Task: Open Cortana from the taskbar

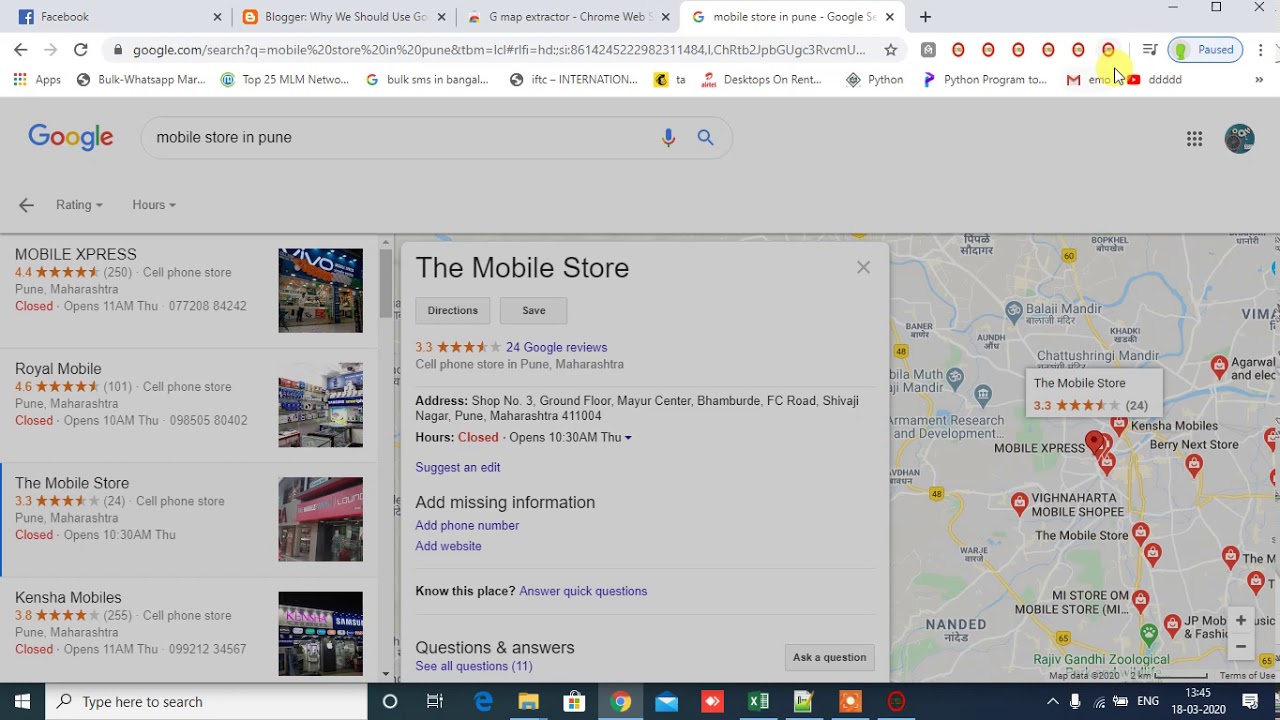Action: click(390, 702)
